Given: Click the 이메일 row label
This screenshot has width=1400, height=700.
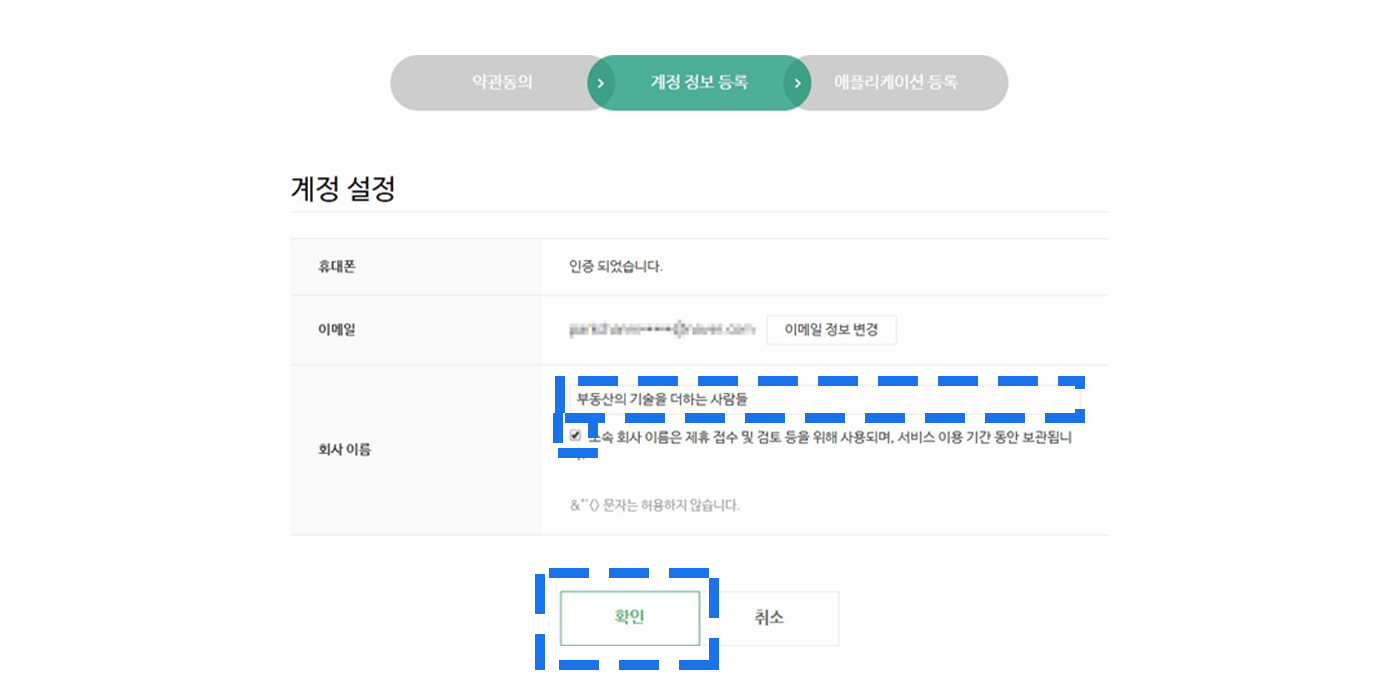Looking at the screenshot, I should pyautogui.click(x=337, y=329).
